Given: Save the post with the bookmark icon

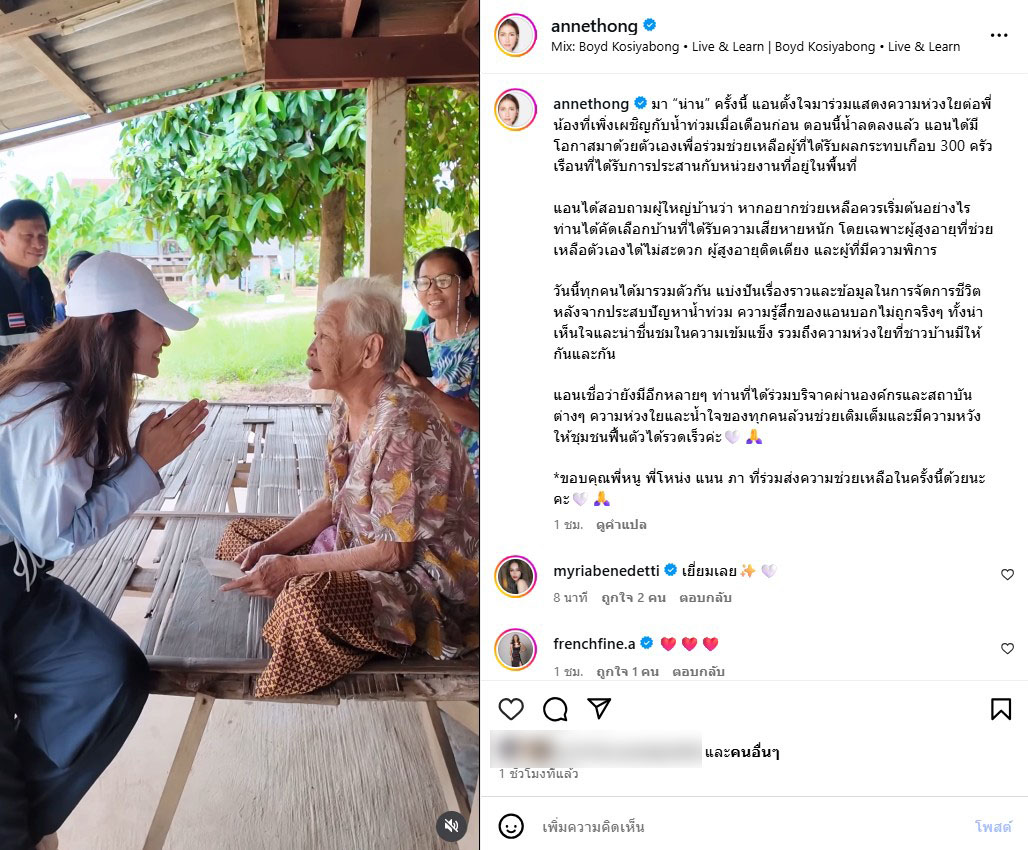Looking at the screenshot, I should point(1000,709).
